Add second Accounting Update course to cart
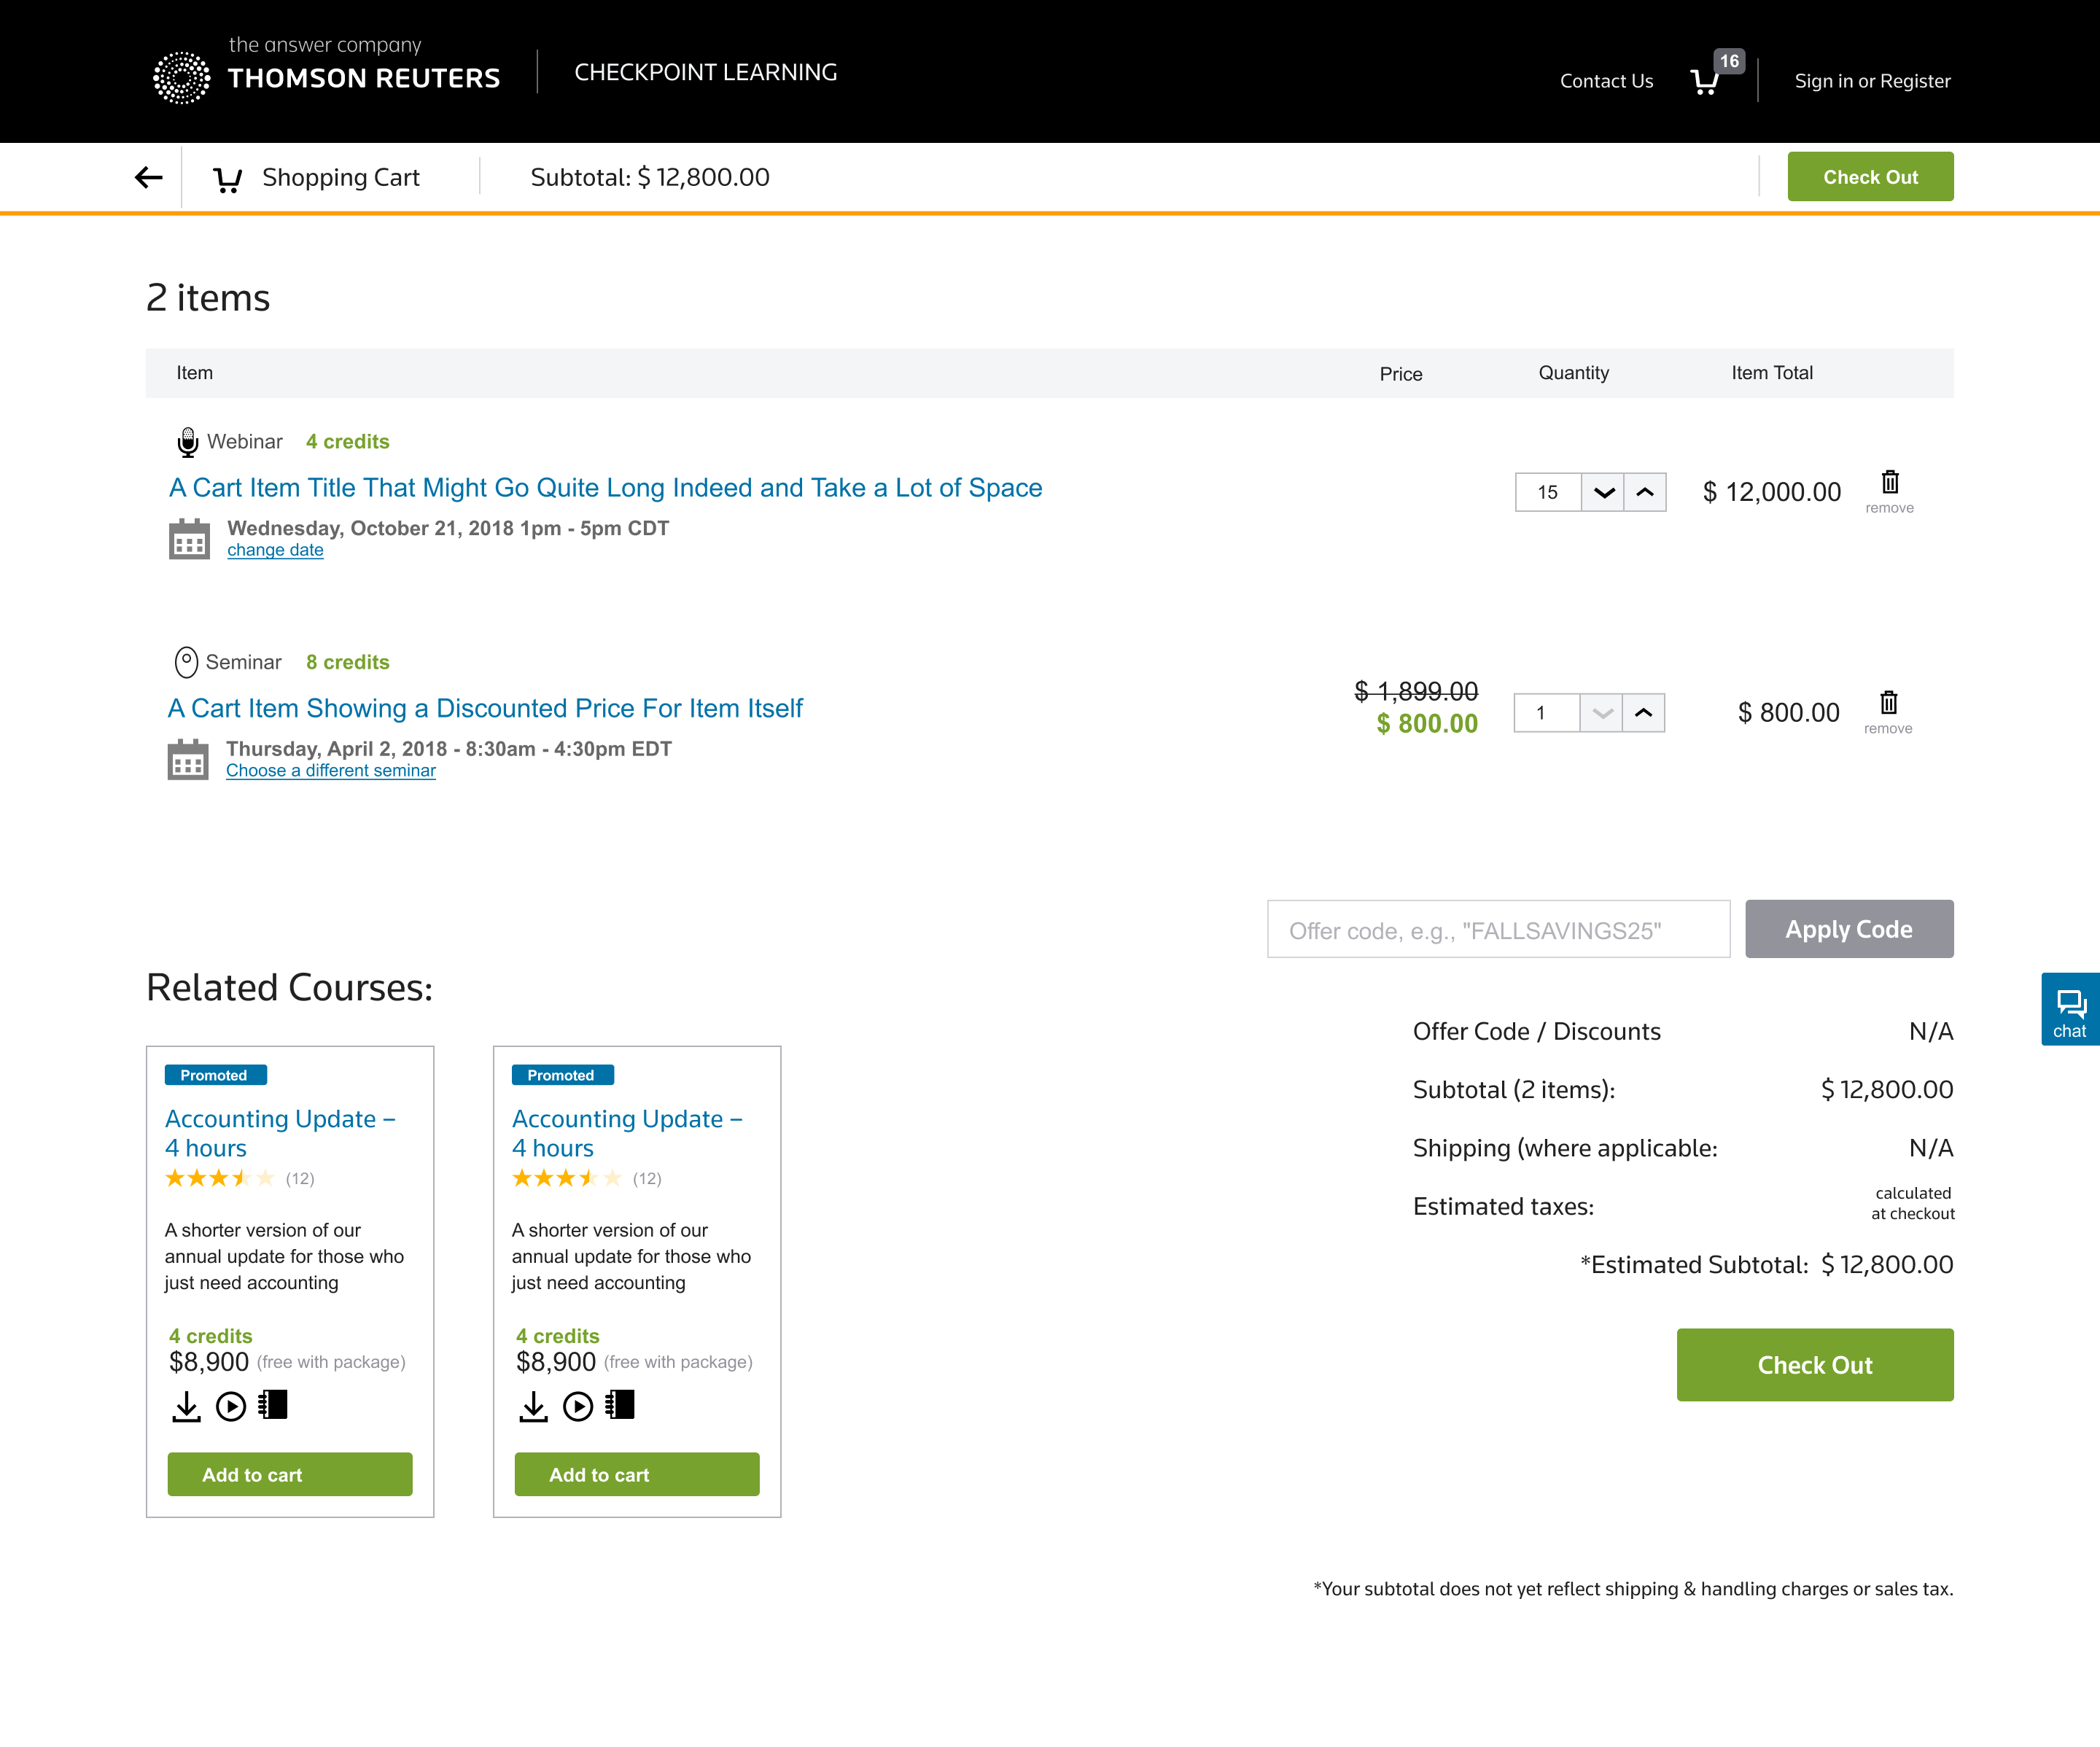The height and width of the screenshot is (1747, 2100). 636,1475
